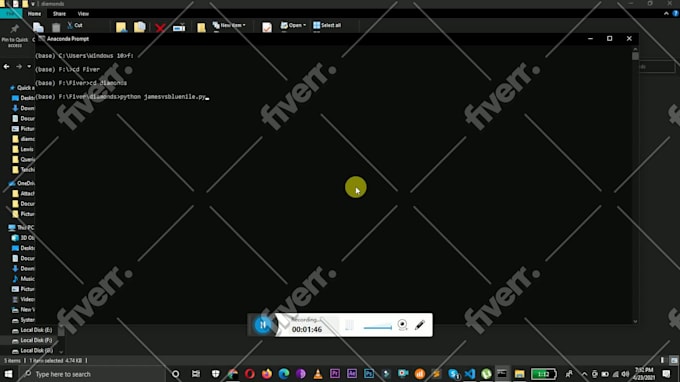The height and width of the screenshot is (382, 680).
Task: Open the webcam option in recorder bar
Action: tap(402, 325)
